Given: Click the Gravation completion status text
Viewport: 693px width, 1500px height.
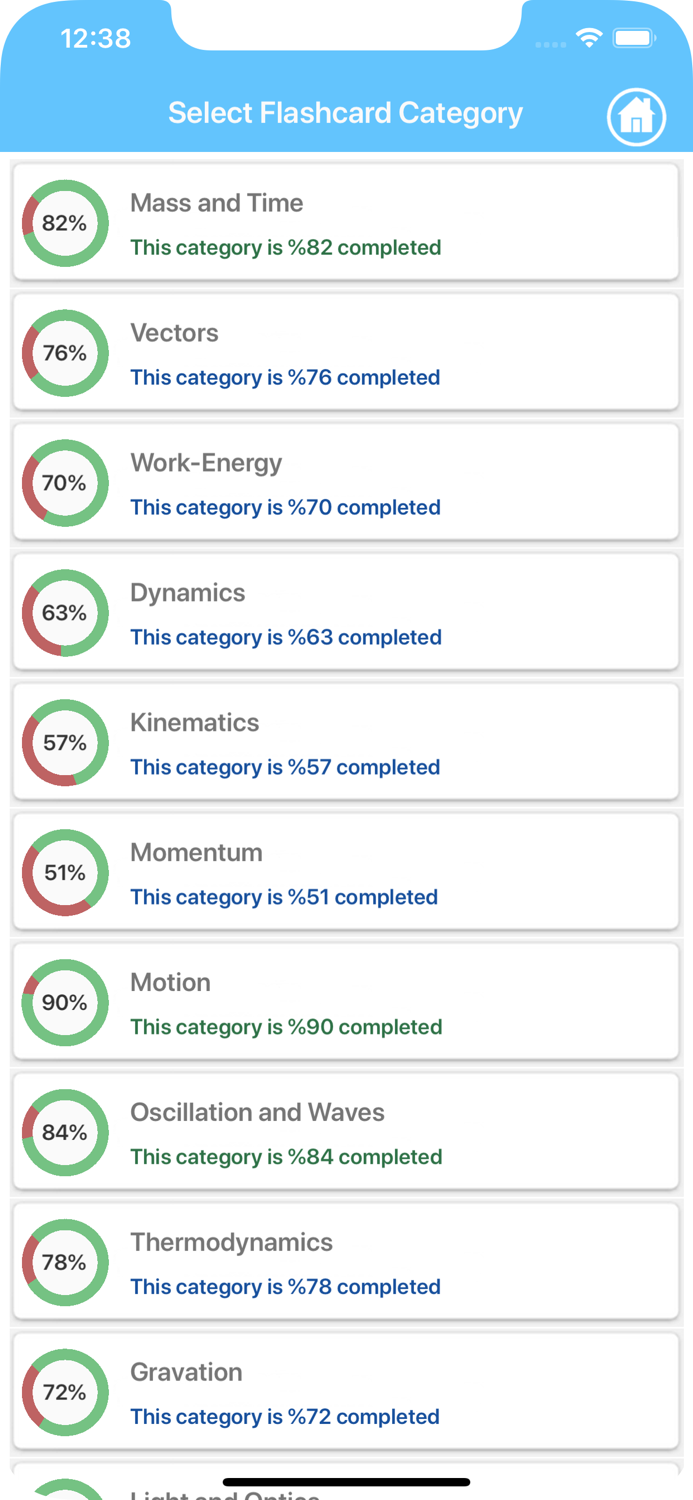Looking at the screenshot, I should click(x=284, y=1417).
